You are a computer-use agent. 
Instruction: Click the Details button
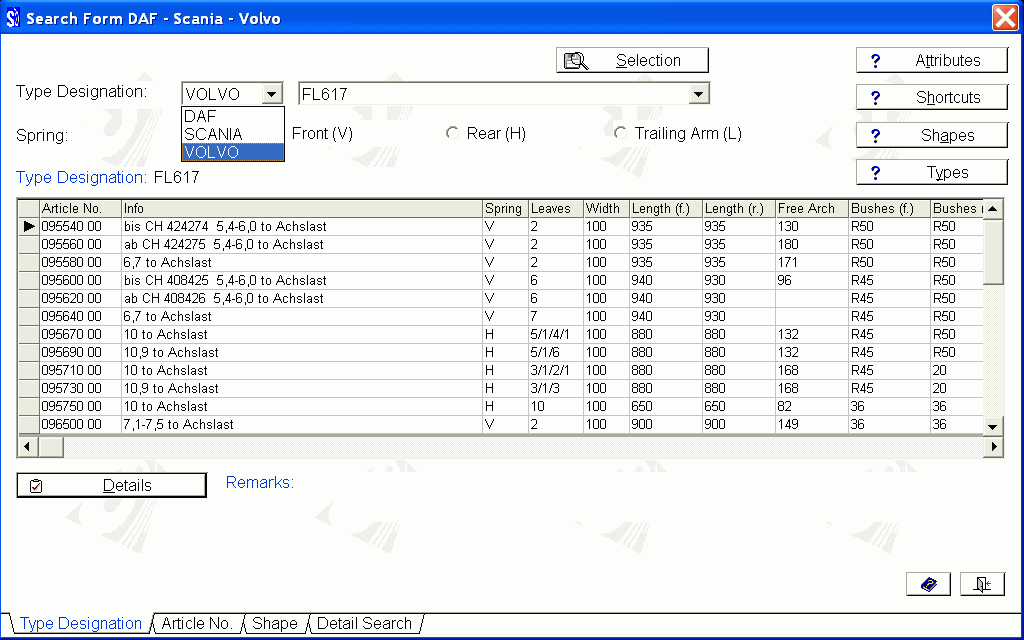(x=112, y=485)
